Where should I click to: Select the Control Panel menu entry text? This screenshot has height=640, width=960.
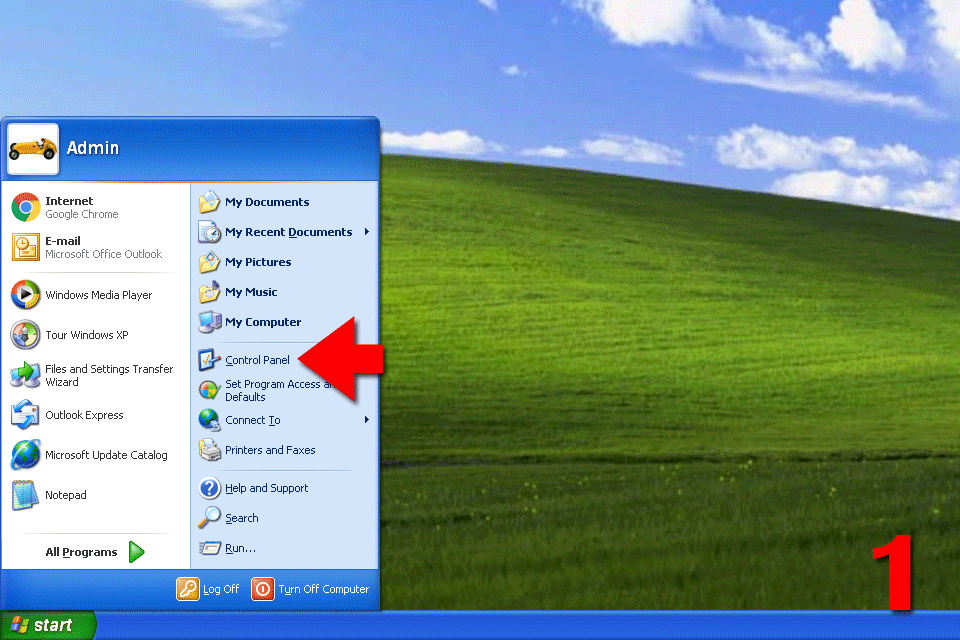pyautogui.click(x=257, y=360)
